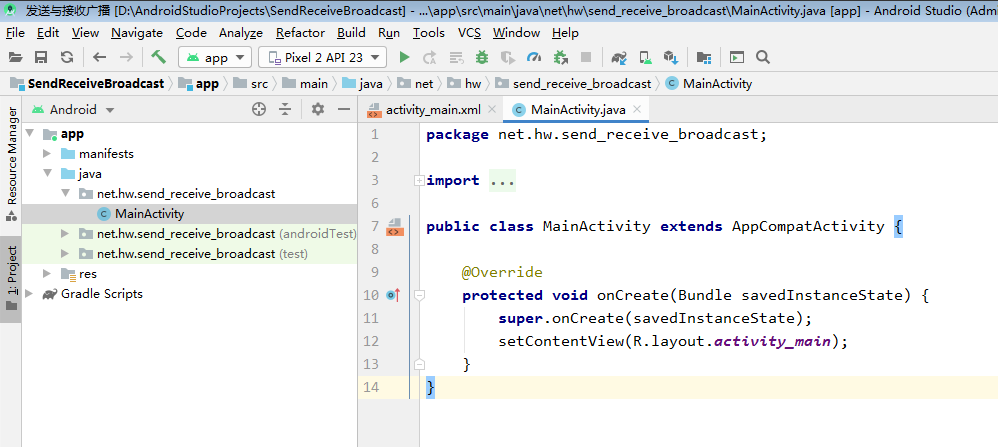Build the project with the hammer icon
This screenshot has width=998, height=447.
[158, 57]
